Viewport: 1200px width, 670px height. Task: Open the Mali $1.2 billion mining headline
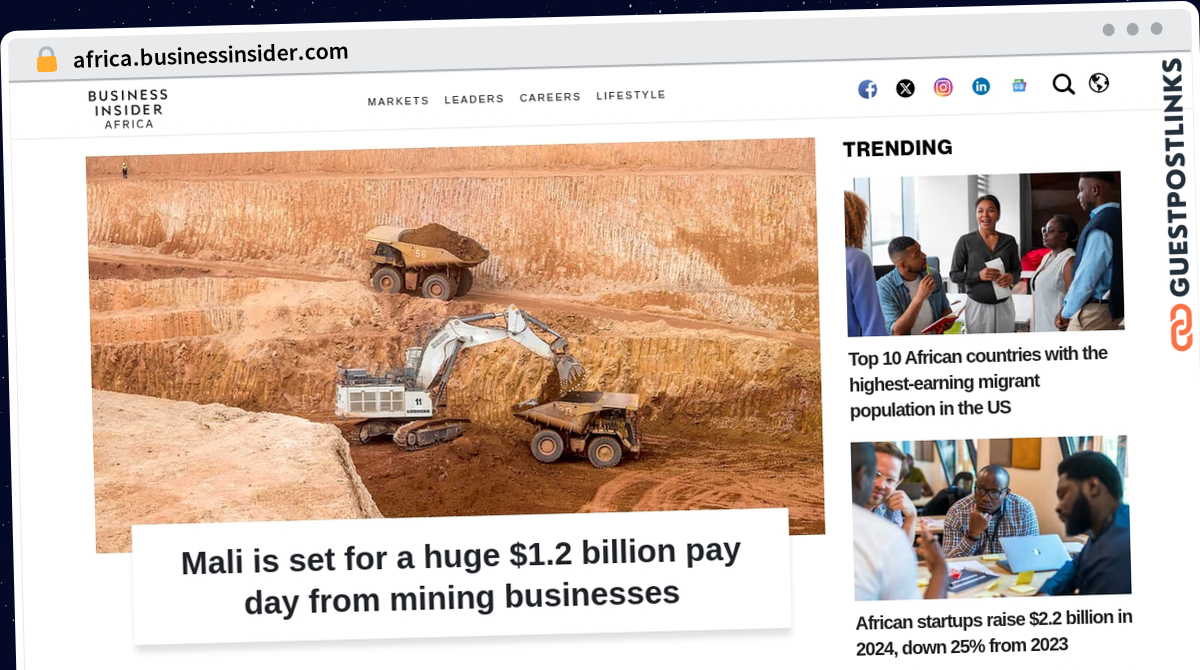click(x=461, y=576)
